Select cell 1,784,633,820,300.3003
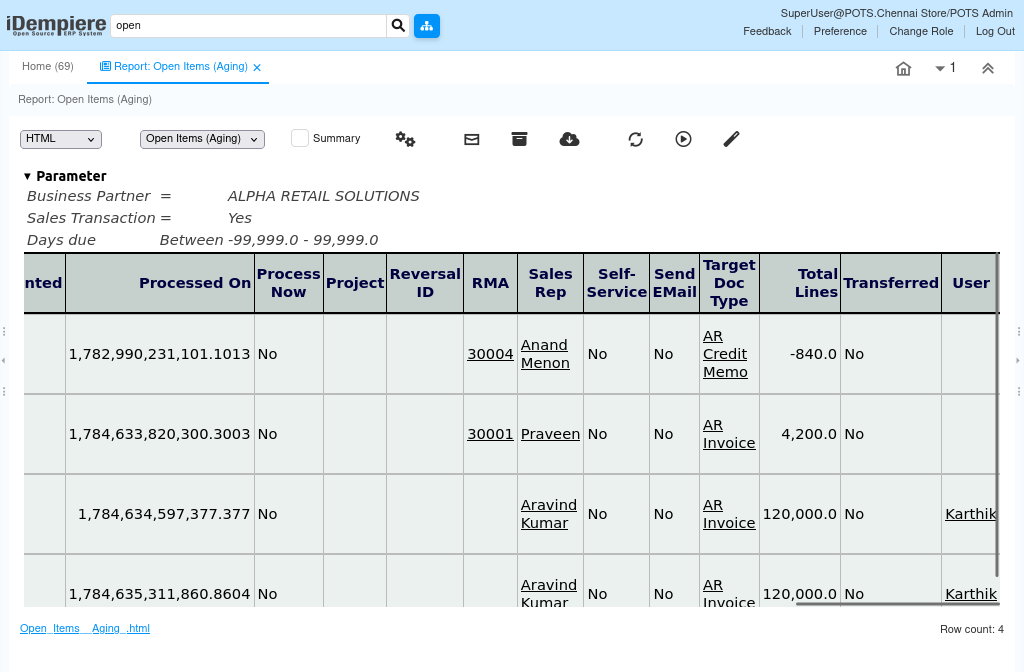This screenshot has width=1024, height=672. [160, 434]
